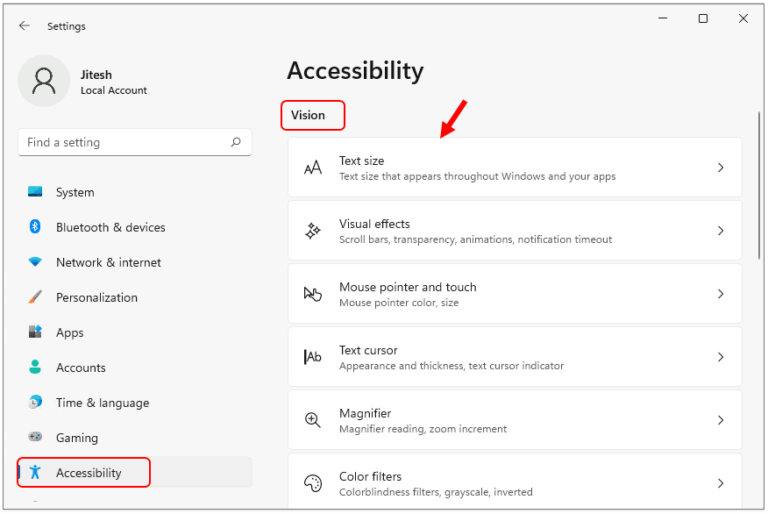The image size is (768, 514).
Task: Click the Mouse pointer and touch icon
Action: tap(313, 294)
